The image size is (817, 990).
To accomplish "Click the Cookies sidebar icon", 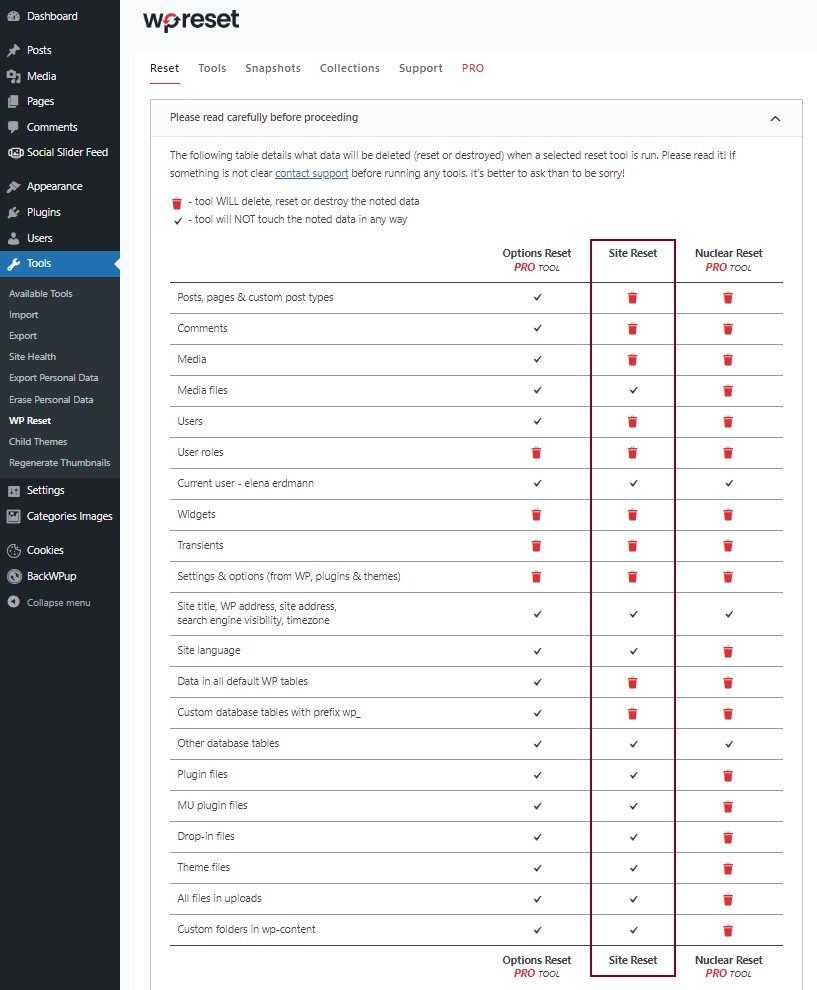I will point(14,549).
